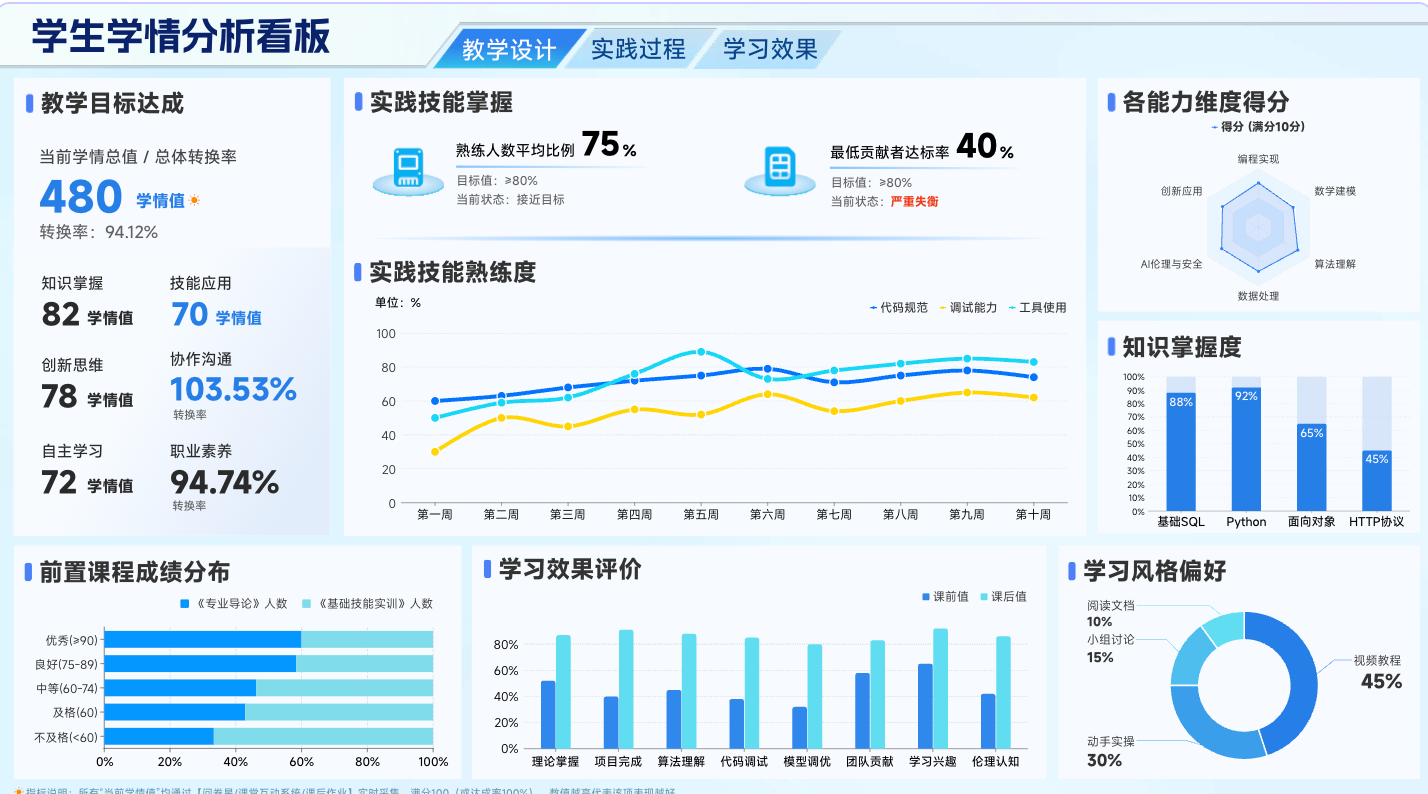Click the 学习兴趣 课后值 bar

(x=940, y=688)
